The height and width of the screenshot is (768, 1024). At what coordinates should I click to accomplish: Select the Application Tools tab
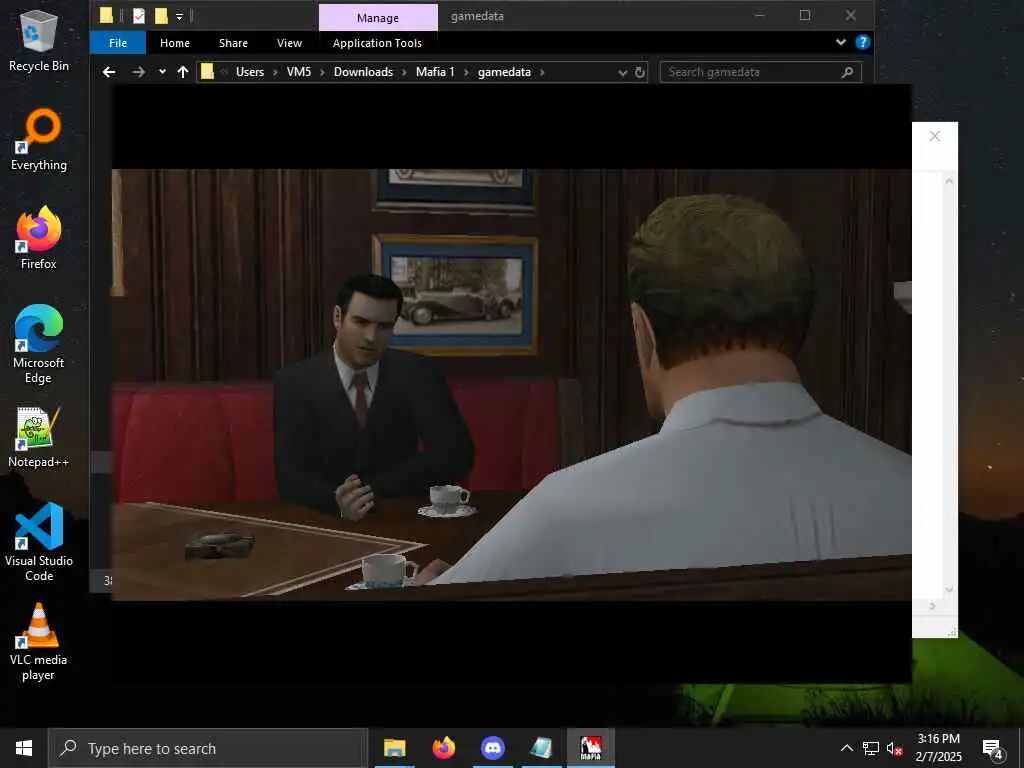pyautogui.click(x=377, y=43)
